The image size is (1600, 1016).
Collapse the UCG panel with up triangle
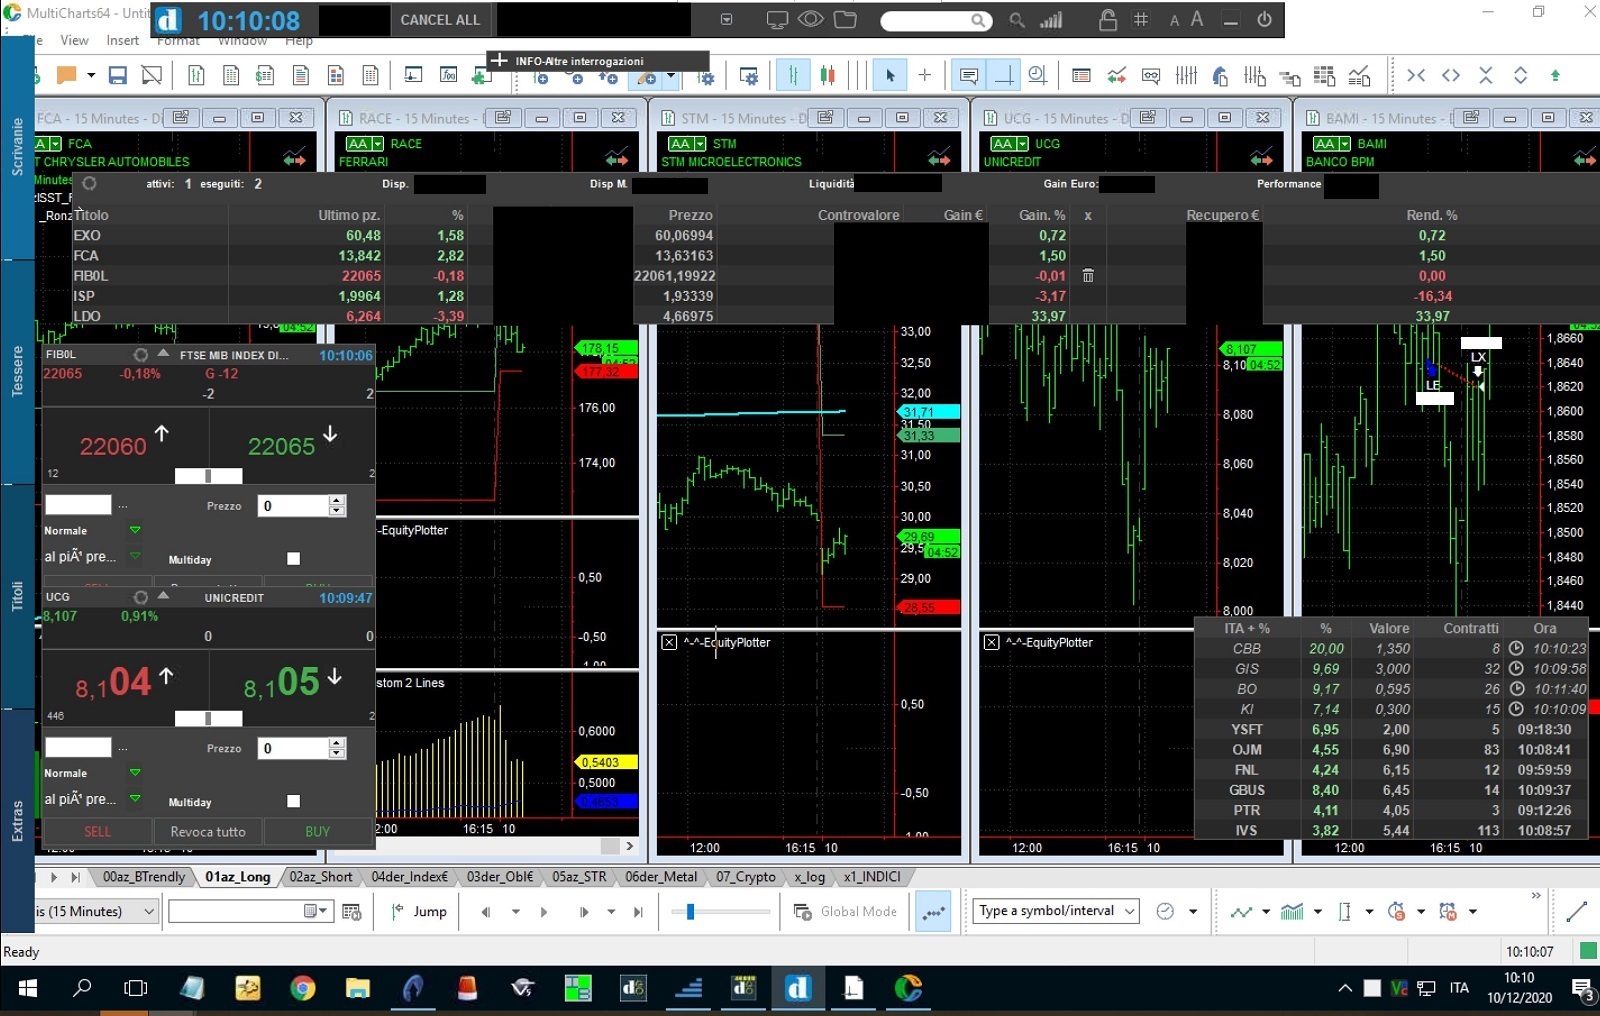tap(163, 596)
